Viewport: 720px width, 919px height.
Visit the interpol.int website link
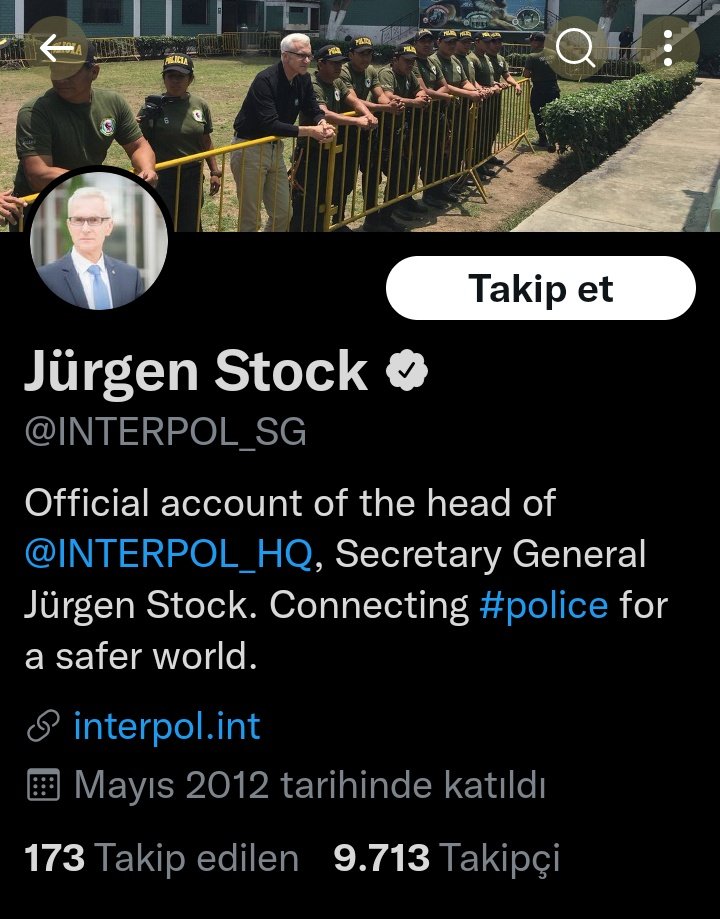click(167, 726)
